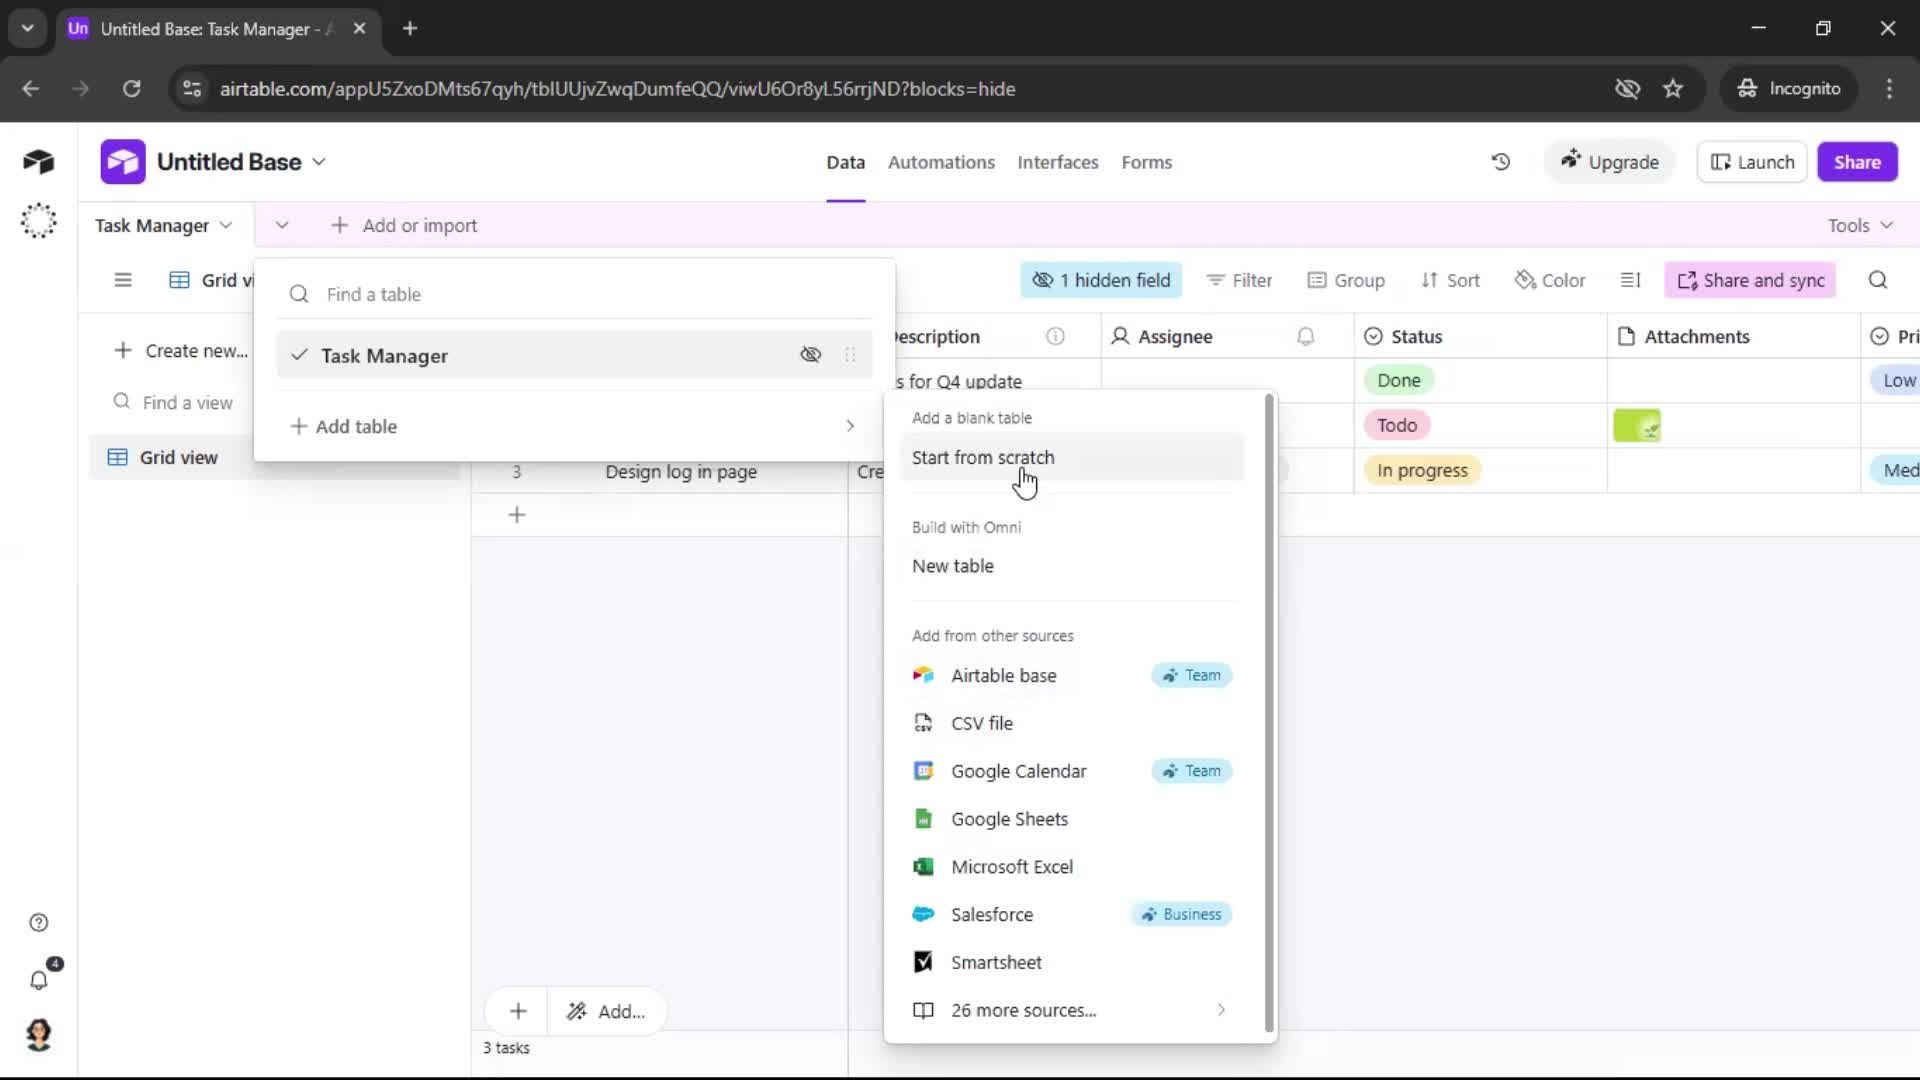Click the plus icon to add row
The image size is (1920, 1080).
coord(517,515)
